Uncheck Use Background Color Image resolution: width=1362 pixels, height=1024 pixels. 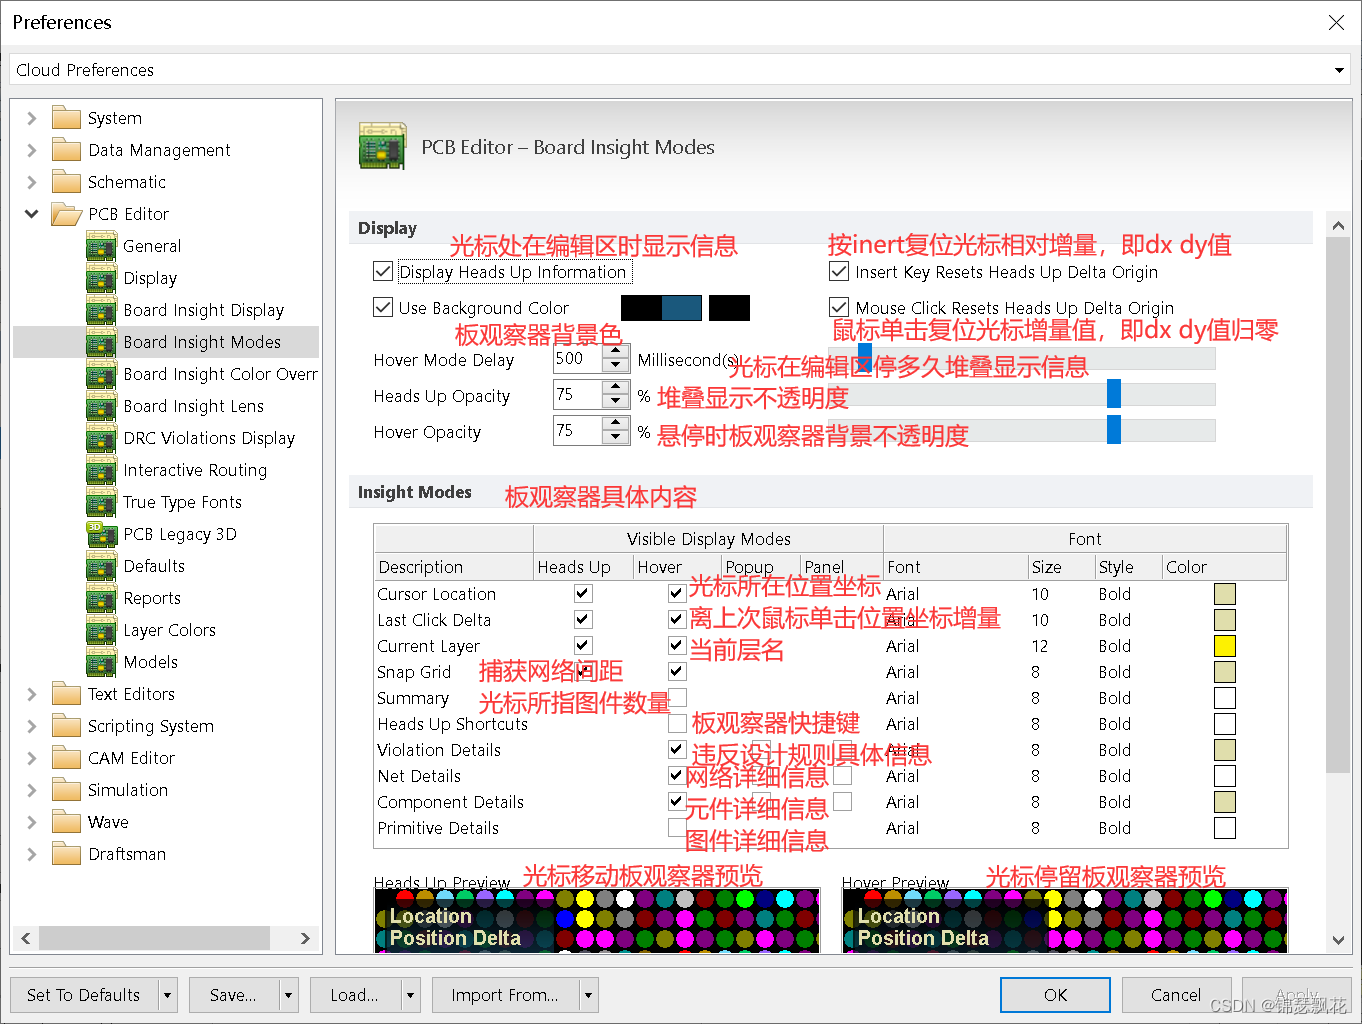tap(383, 307)
